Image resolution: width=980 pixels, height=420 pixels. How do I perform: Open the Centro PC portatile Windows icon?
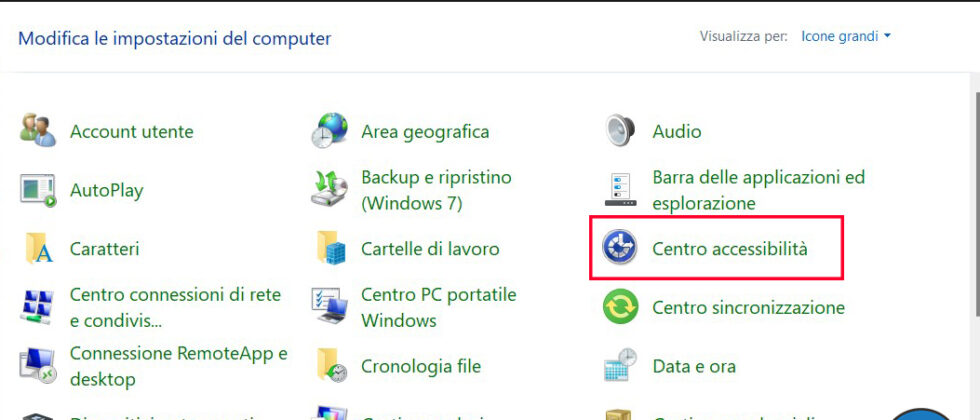pos(330,308)
